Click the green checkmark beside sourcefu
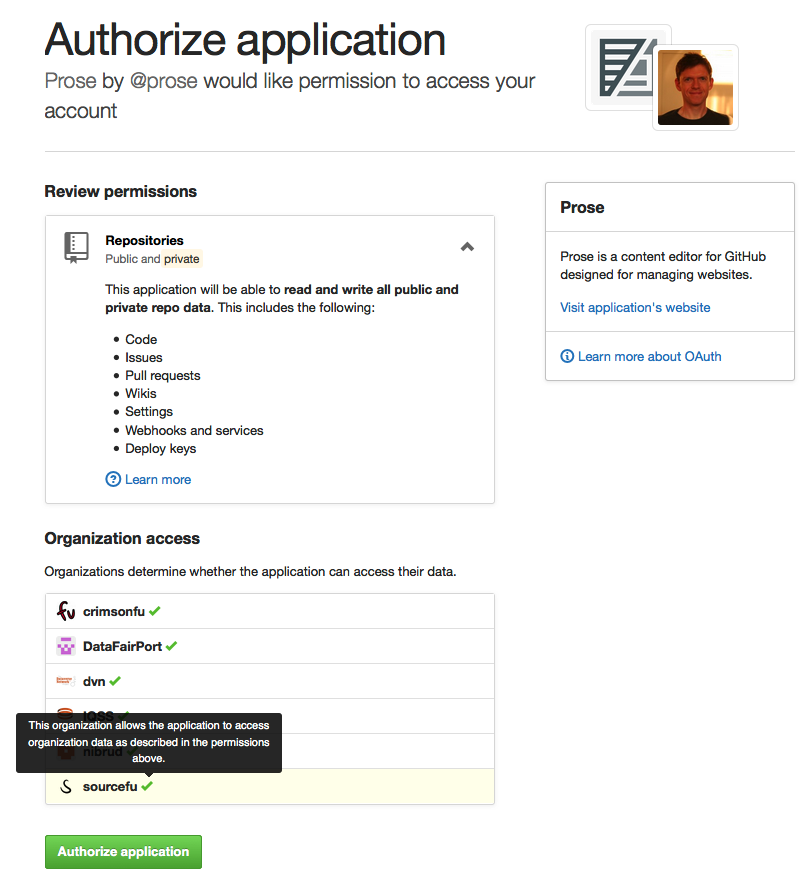Viewport: 806px width, 891px height. tap(147, 786)
